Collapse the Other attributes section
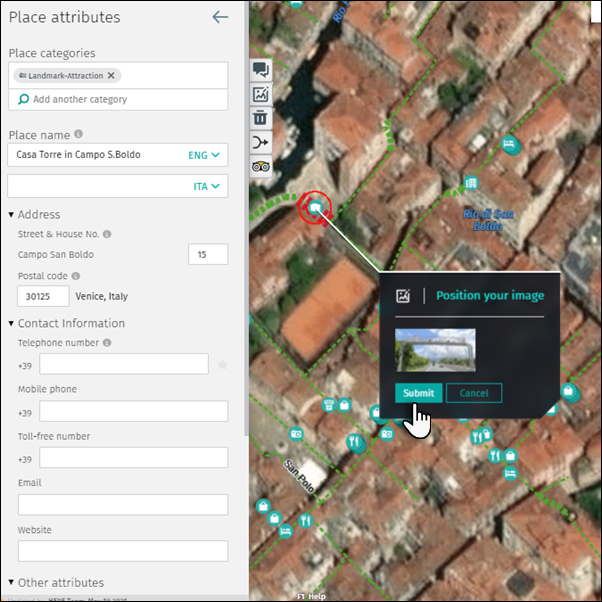 click(11, 582)
